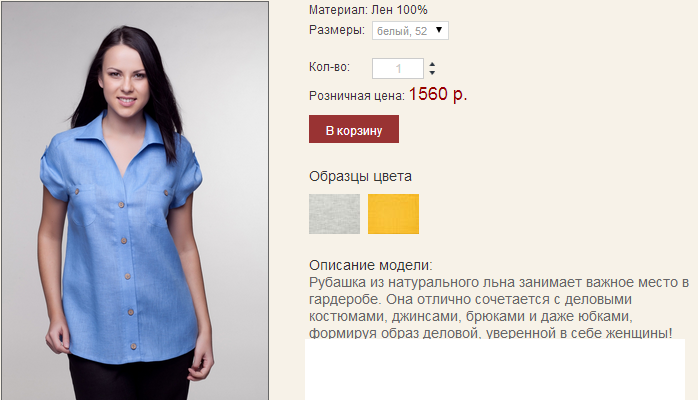698x400 pixels.
Task: Click the "Образцы цвета" heading
Action: pyautogui.click(x=360, y=176)
